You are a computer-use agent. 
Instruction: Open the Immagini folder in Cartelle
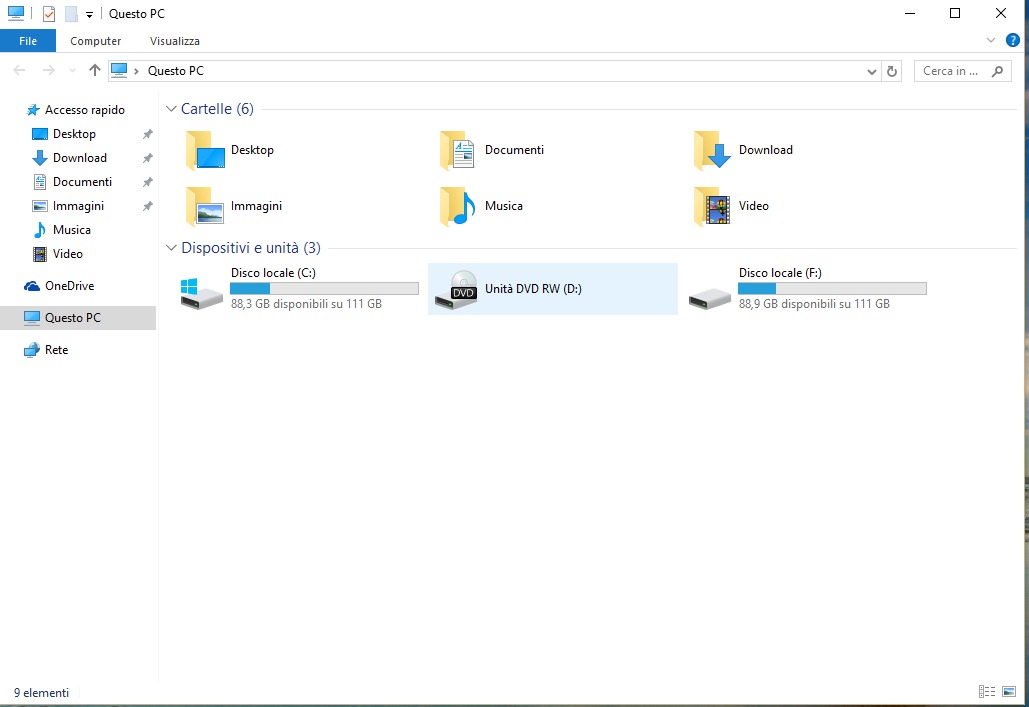(x=234, y=206)
